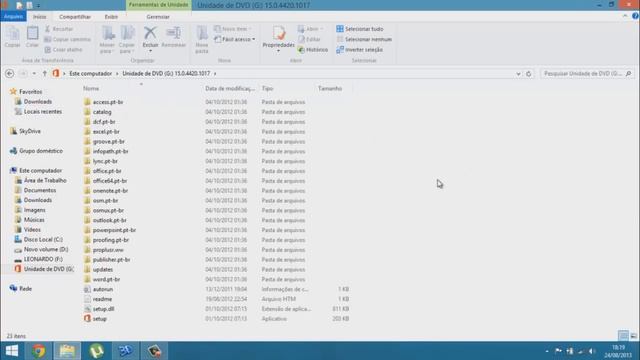
Task: Click the Inverter seleção option
Action: pyautogui.click(x=360, y=49)
